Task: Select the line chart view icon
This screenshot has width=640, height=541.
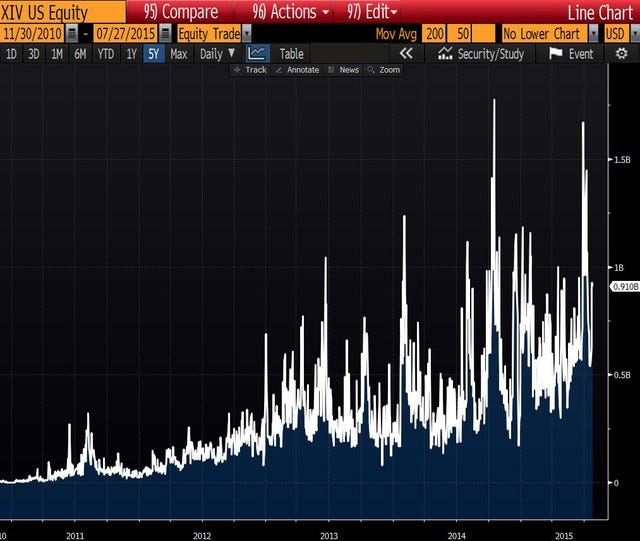Action: [257, 53]
